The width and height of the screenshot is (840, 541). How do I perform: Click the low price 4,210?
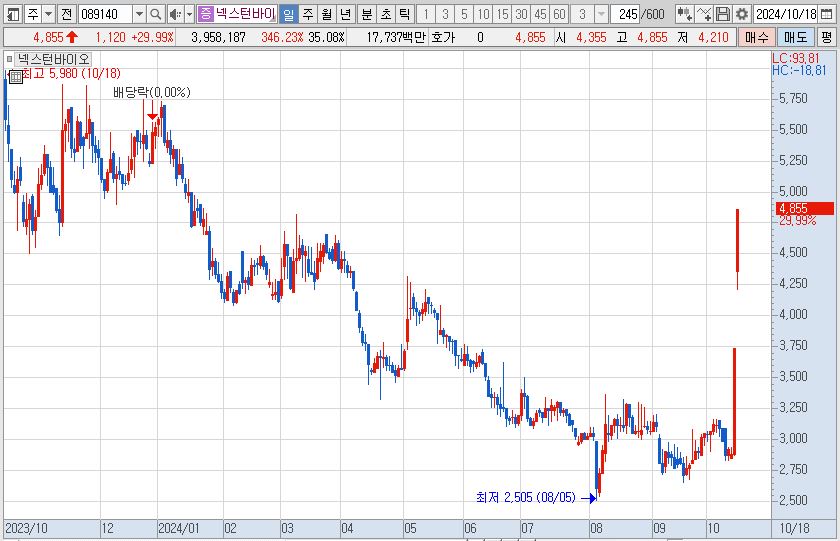coord(713,37)
